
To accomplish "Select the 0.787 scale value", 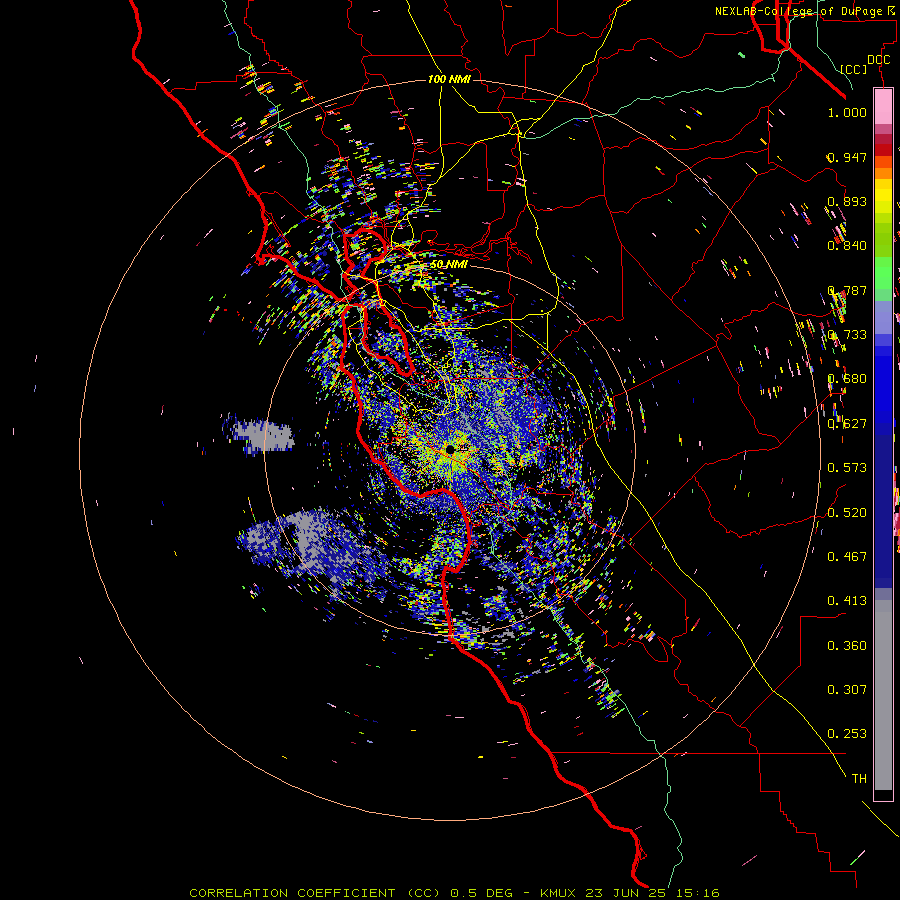I will coord(847,290).
